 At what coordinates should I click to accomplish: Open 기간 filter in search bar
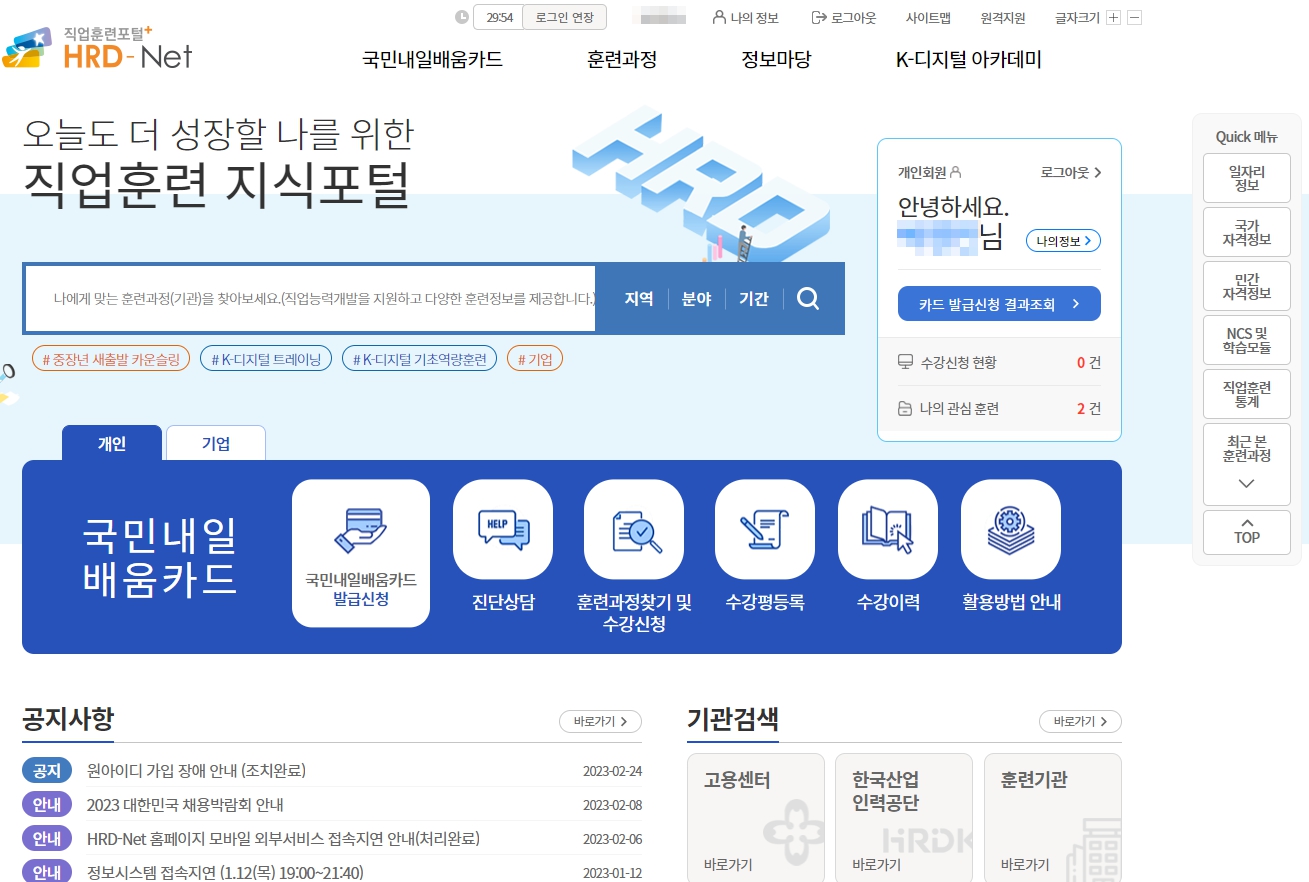click(754, 298)
